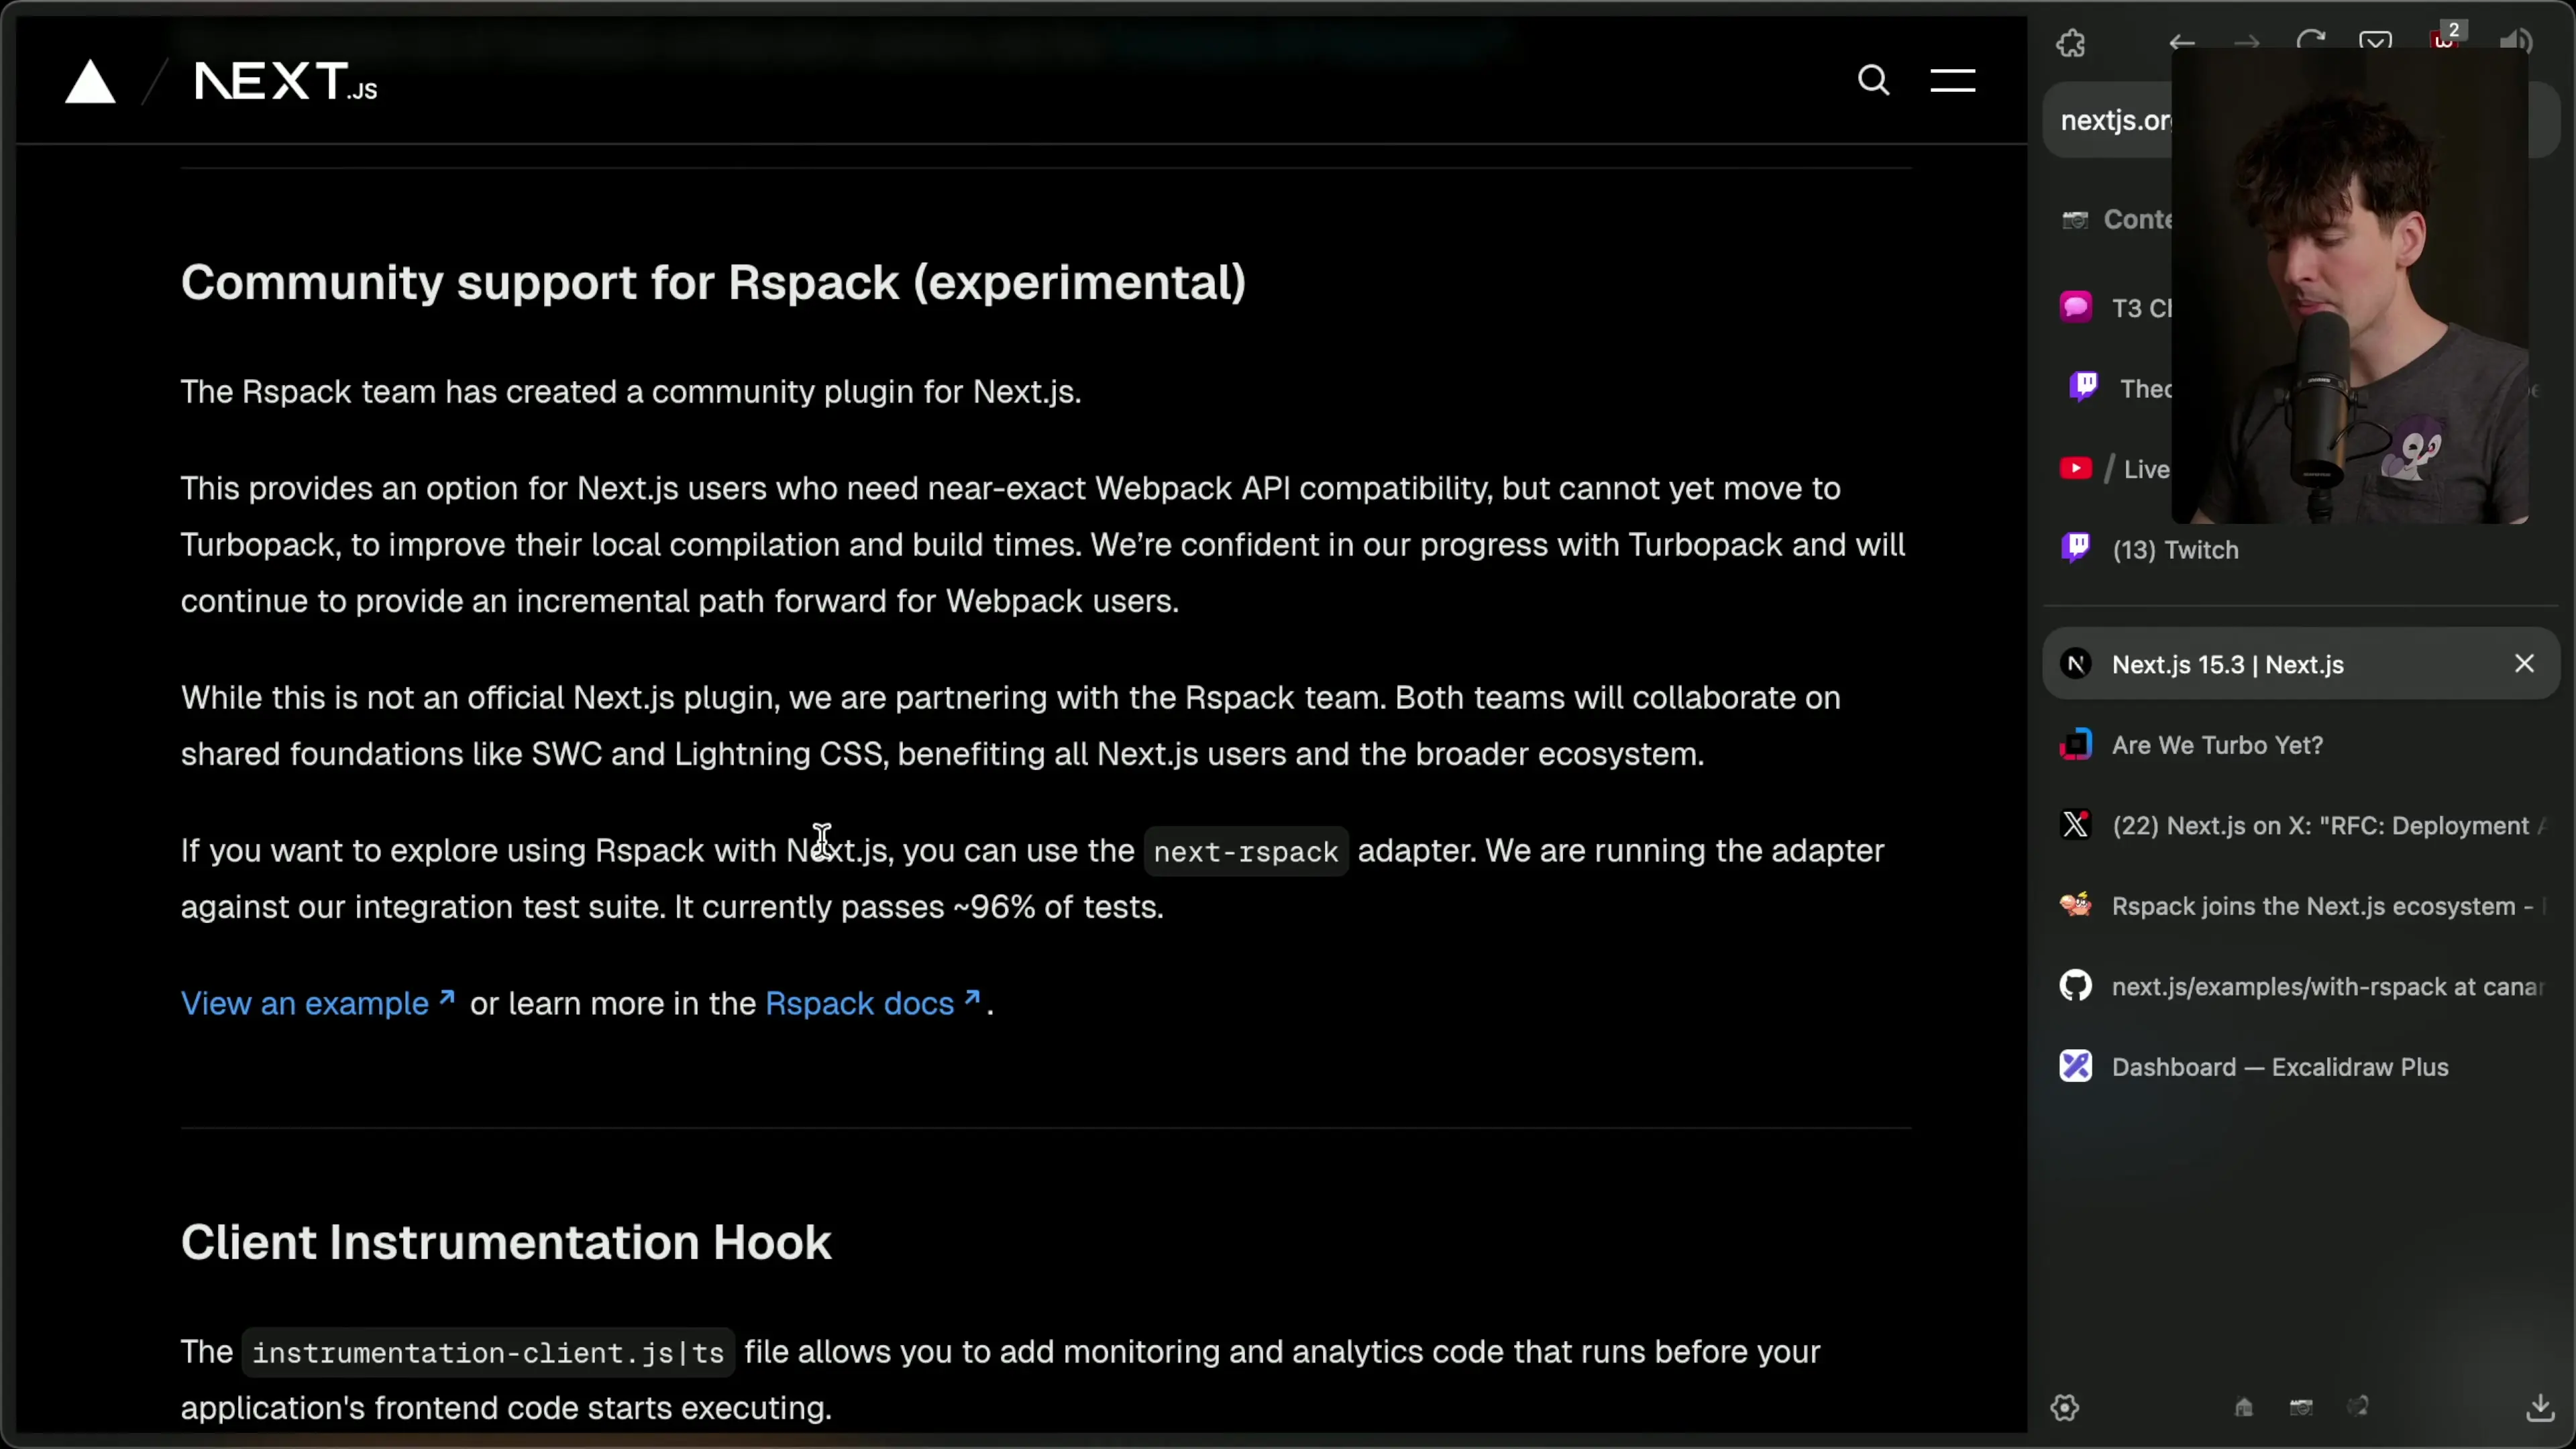Image resolution: width=2576 pixels, height=1449 pixels.
Task: Click the Community support for Rspack heading
Action: pyautogui.click(x=713, y=282)
